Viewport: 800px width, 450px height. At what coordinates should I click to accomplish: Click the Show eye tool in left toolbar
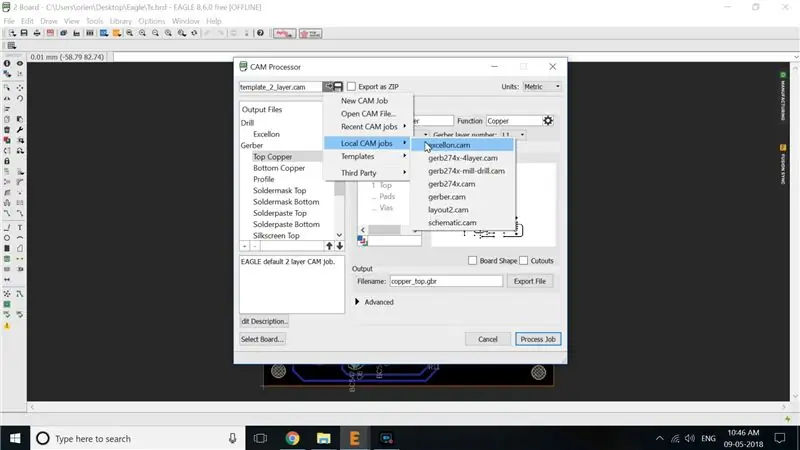click(20, 63)
